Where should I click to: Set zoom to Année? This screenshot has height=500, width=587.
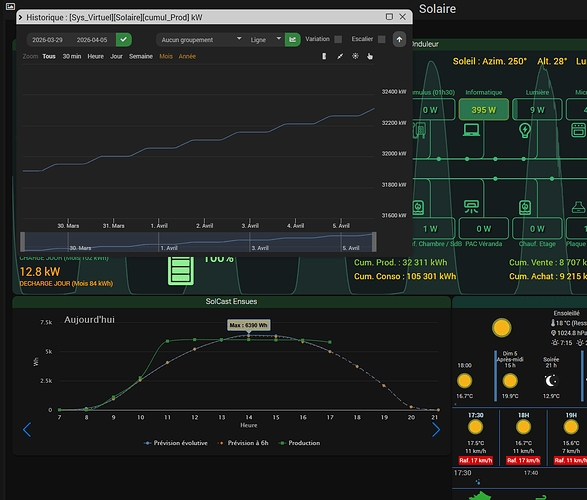pyautogui.click(x=187, y=57)
